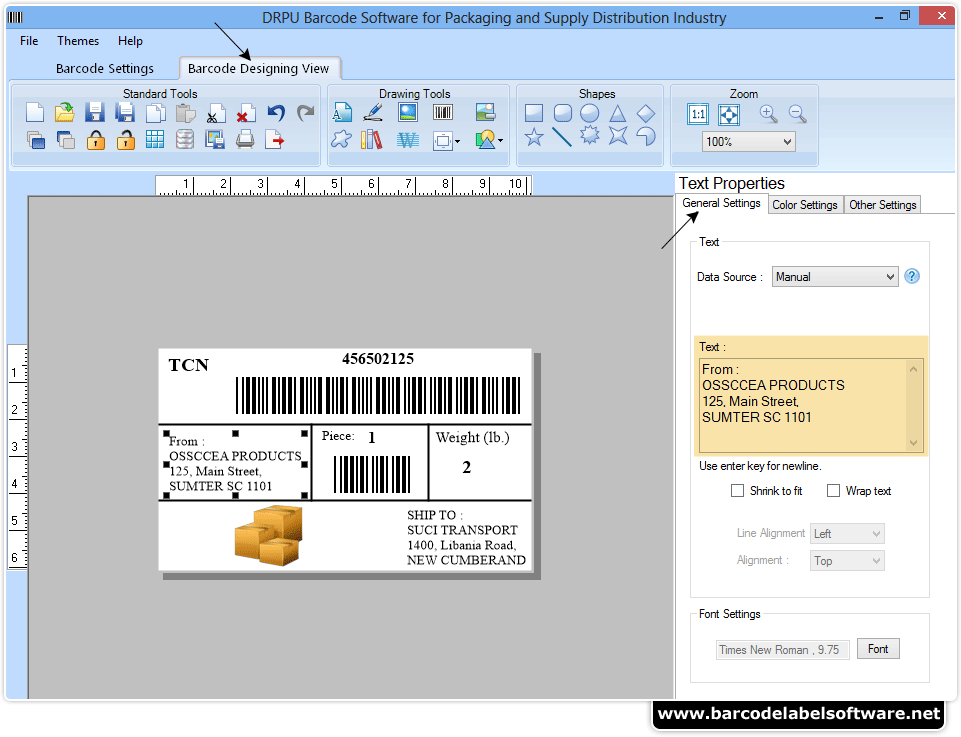Print the barcode label
The width and height of the screenshot is (961, 737).
pos(245,140)
